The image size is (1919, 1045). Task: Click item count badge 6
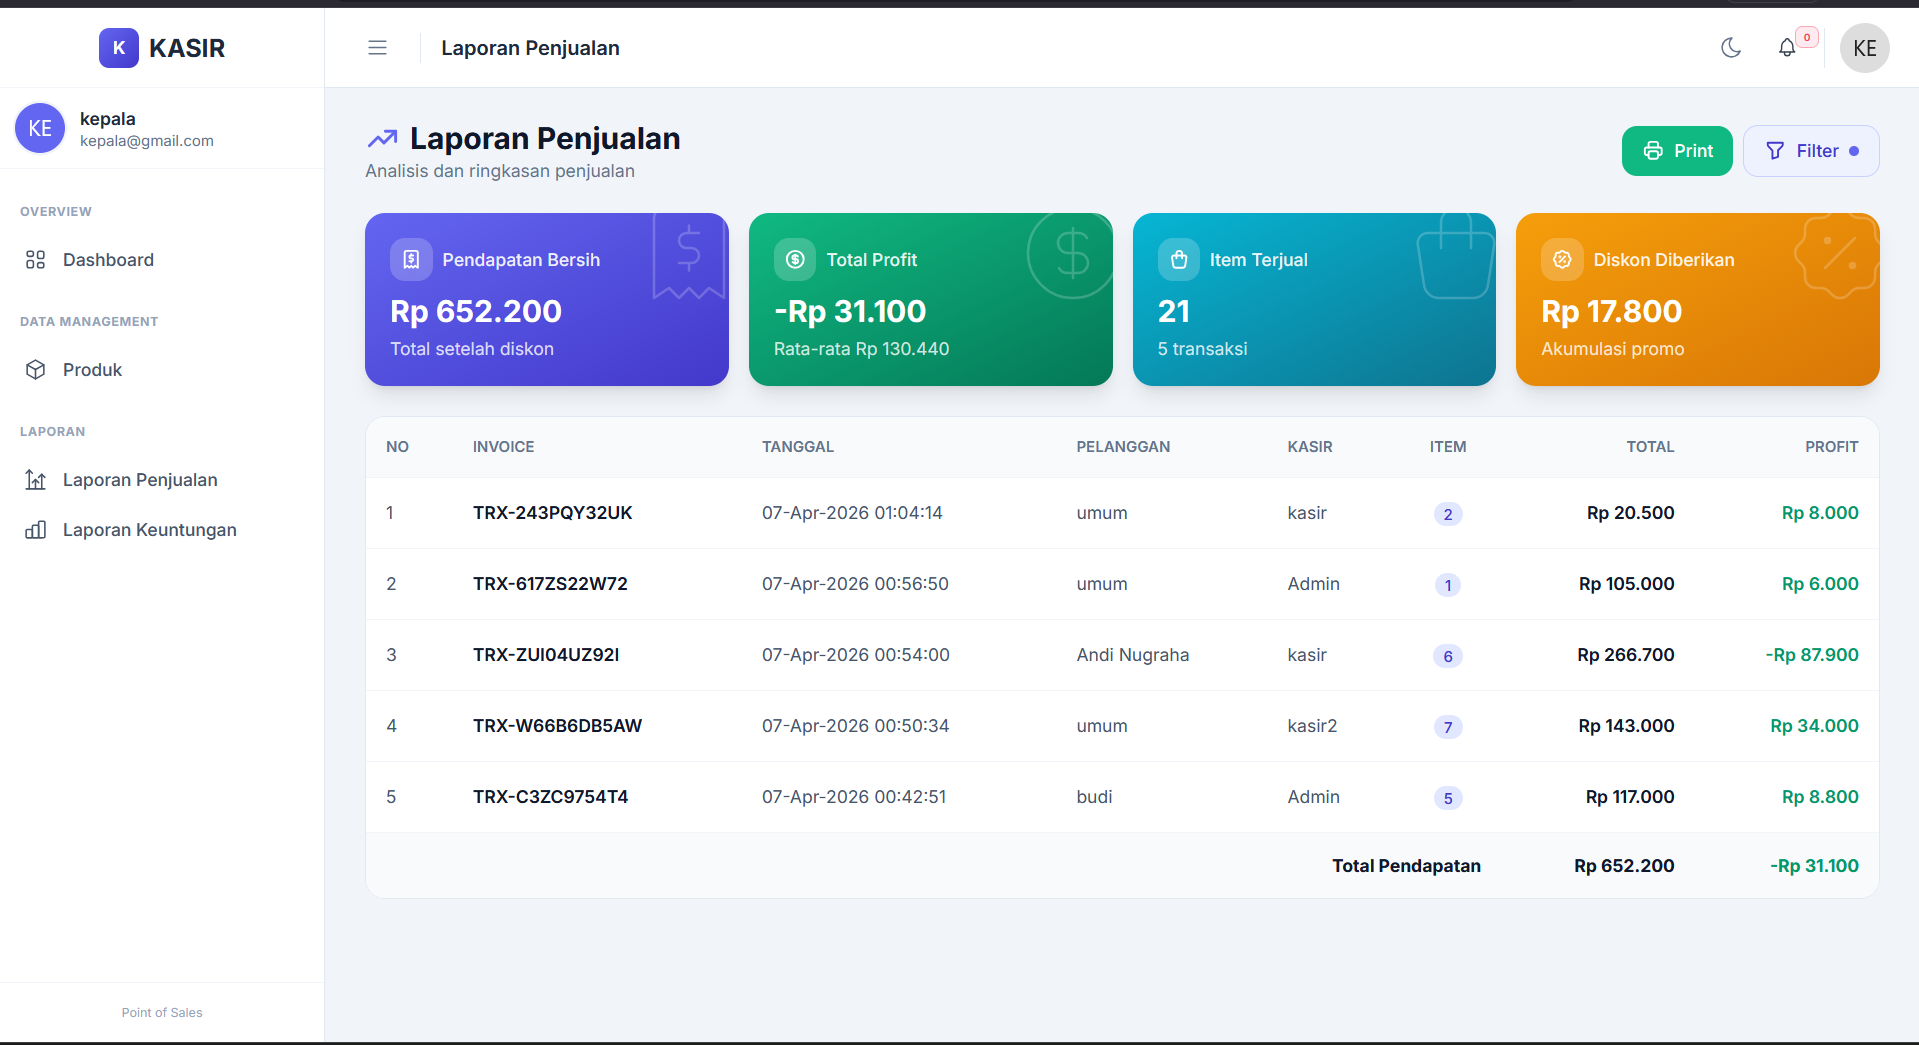tap(1448, 656)
